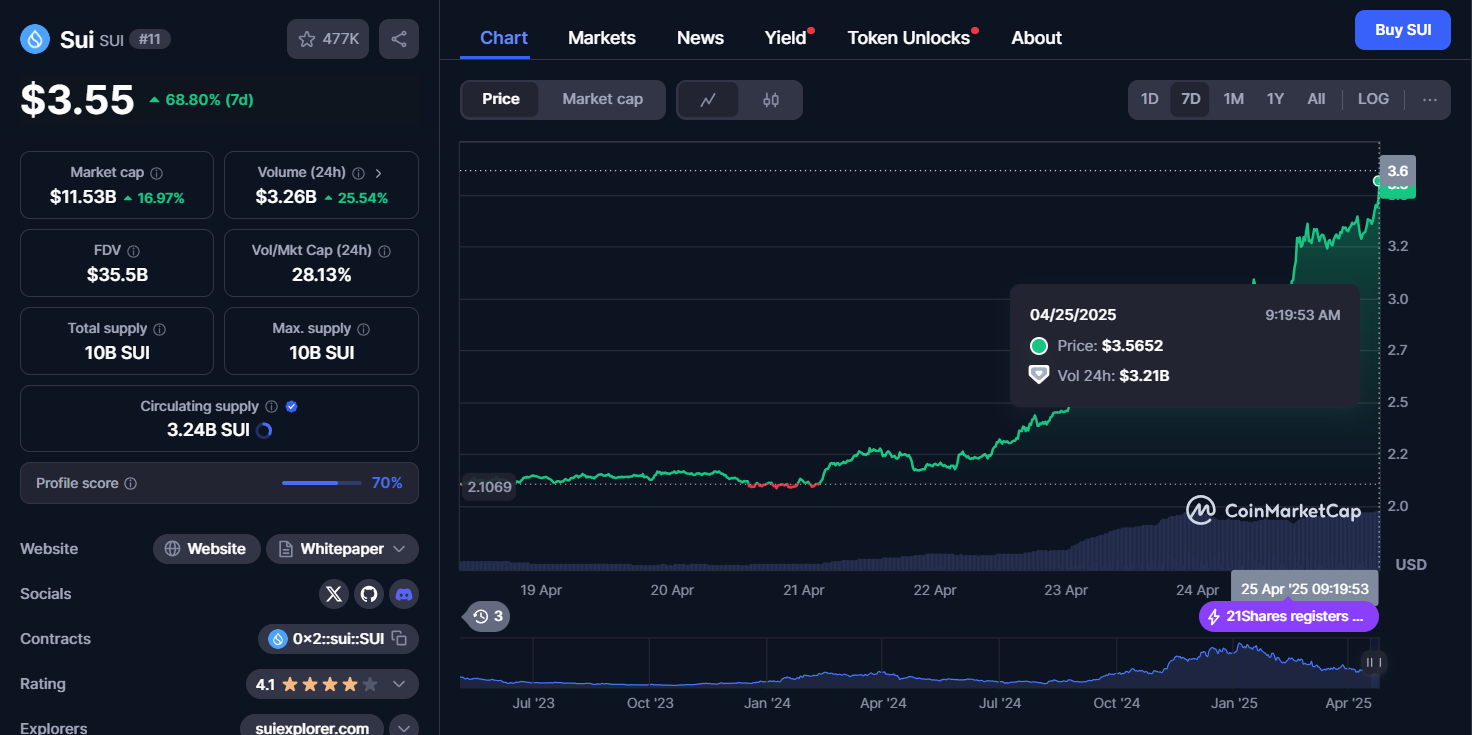Copy the SUI contract address

click(399, 639)
